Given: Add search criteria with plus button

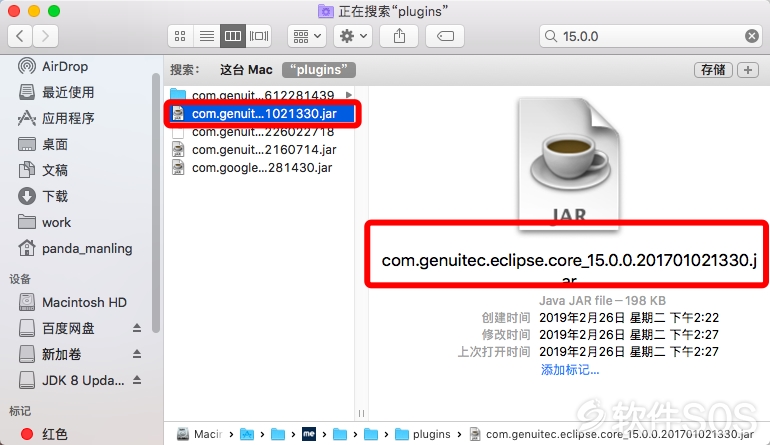Looking at the screenshot, I should 747,70.
